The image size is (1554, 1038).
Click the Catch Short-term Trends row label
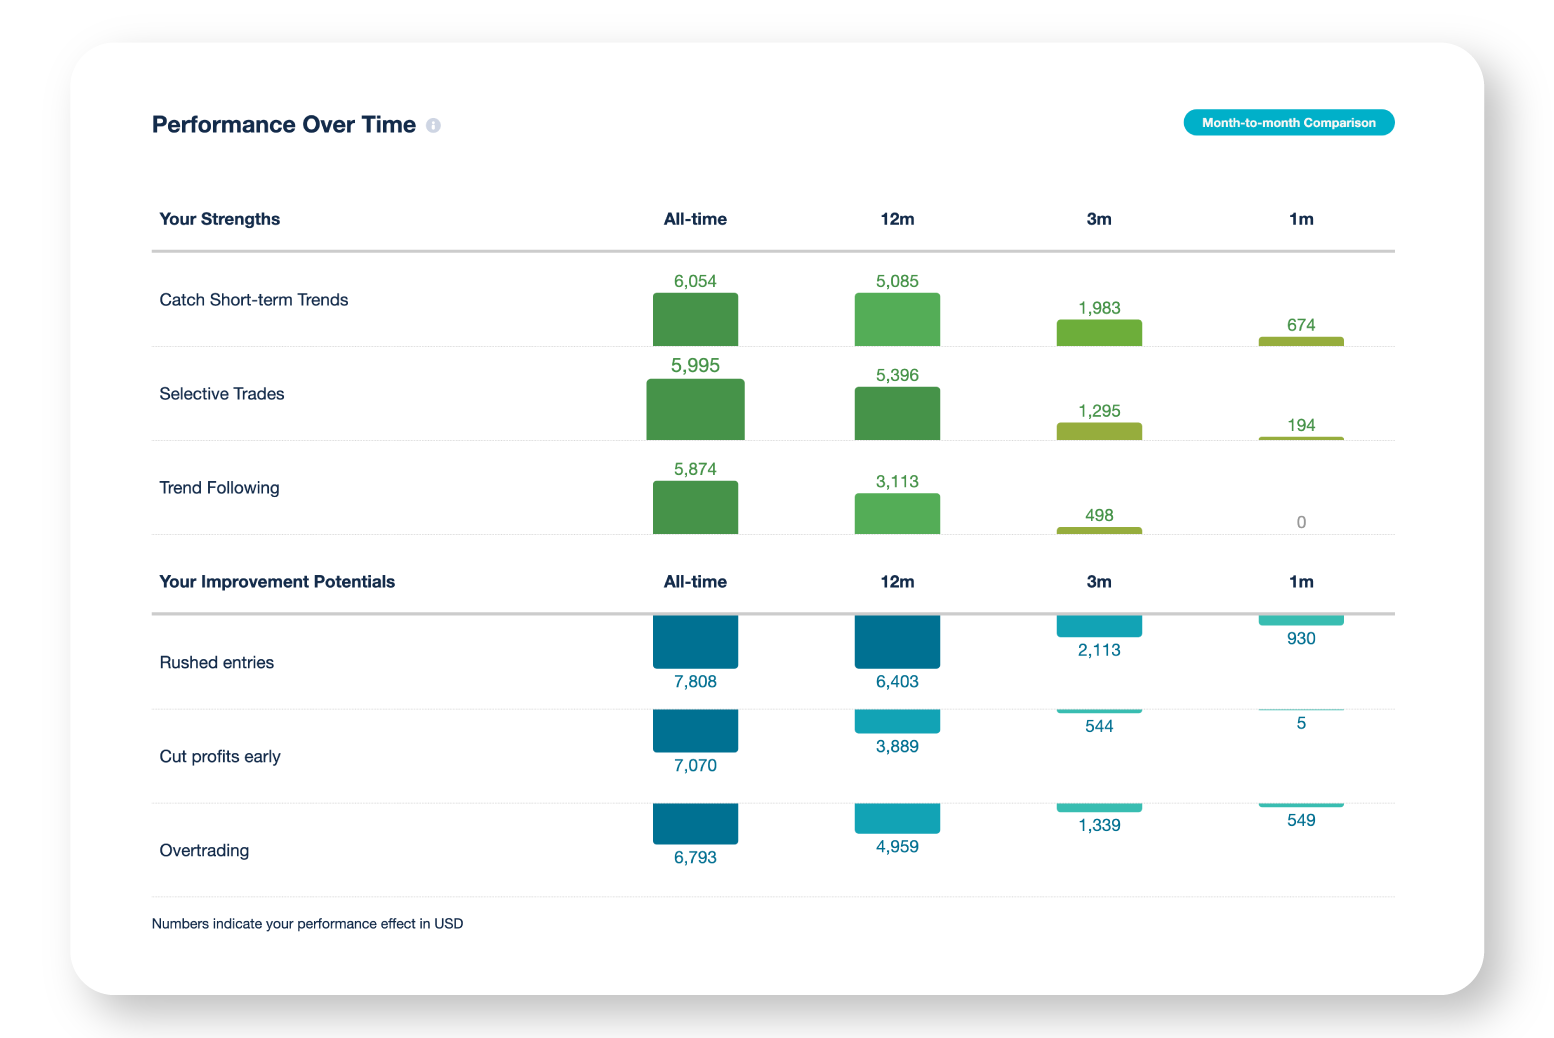254,300
